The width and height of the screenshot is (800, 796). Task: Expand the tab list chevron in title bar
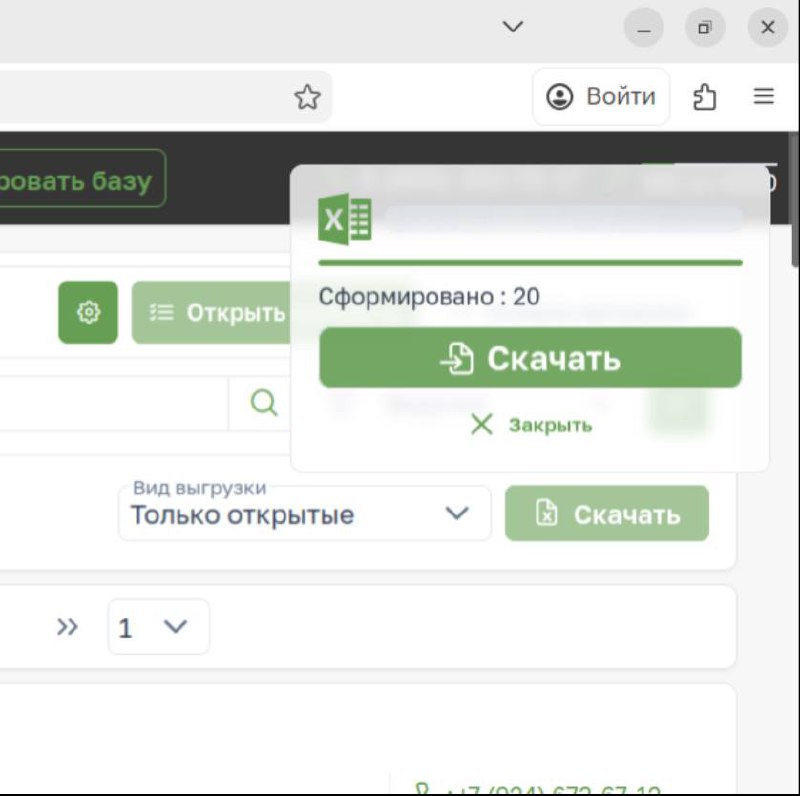(x=513, y=26)
